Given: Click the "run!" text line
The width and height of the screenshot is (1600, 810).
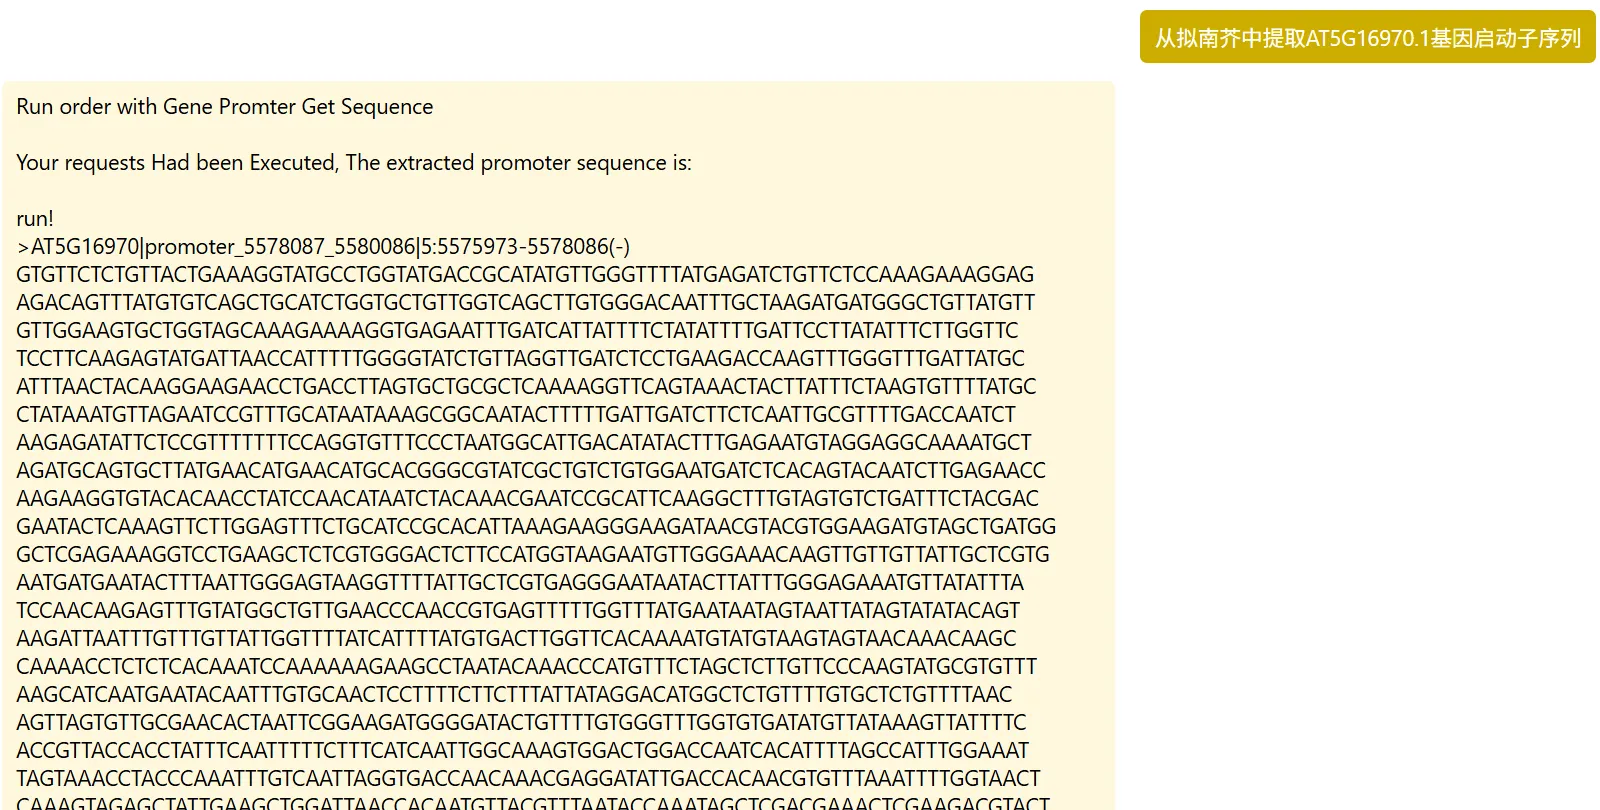Looking at the screenshot, I should point(35,219).
